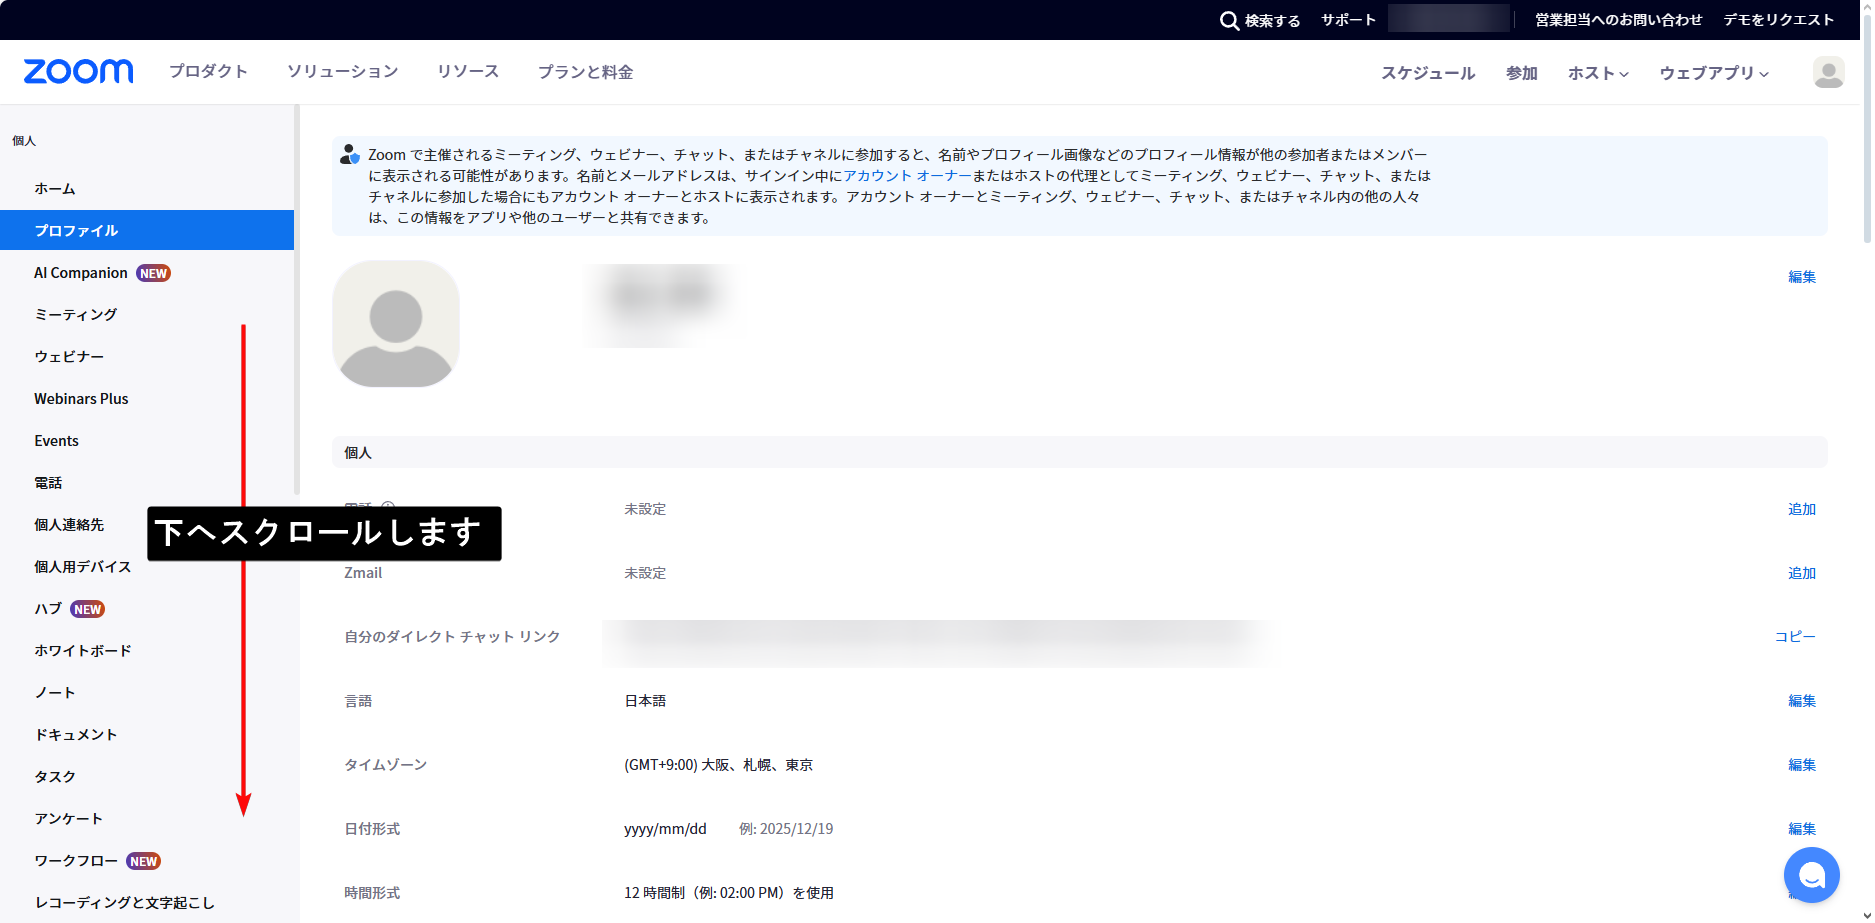This screenshot has height=923, width=1875.
Task: Click the privacy notice person icon
Action: point(349,155)
